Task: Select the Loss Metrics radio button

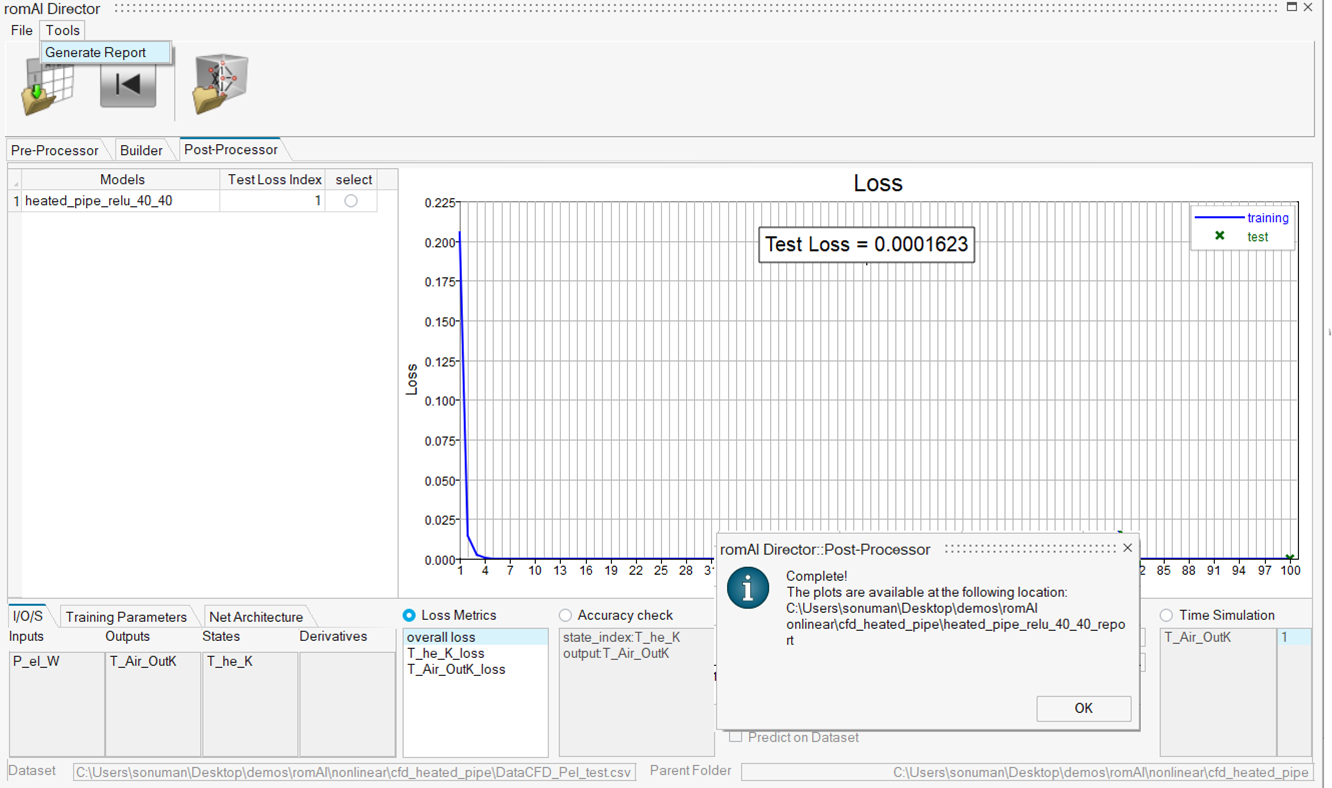Action: click(x=409, y=615)
